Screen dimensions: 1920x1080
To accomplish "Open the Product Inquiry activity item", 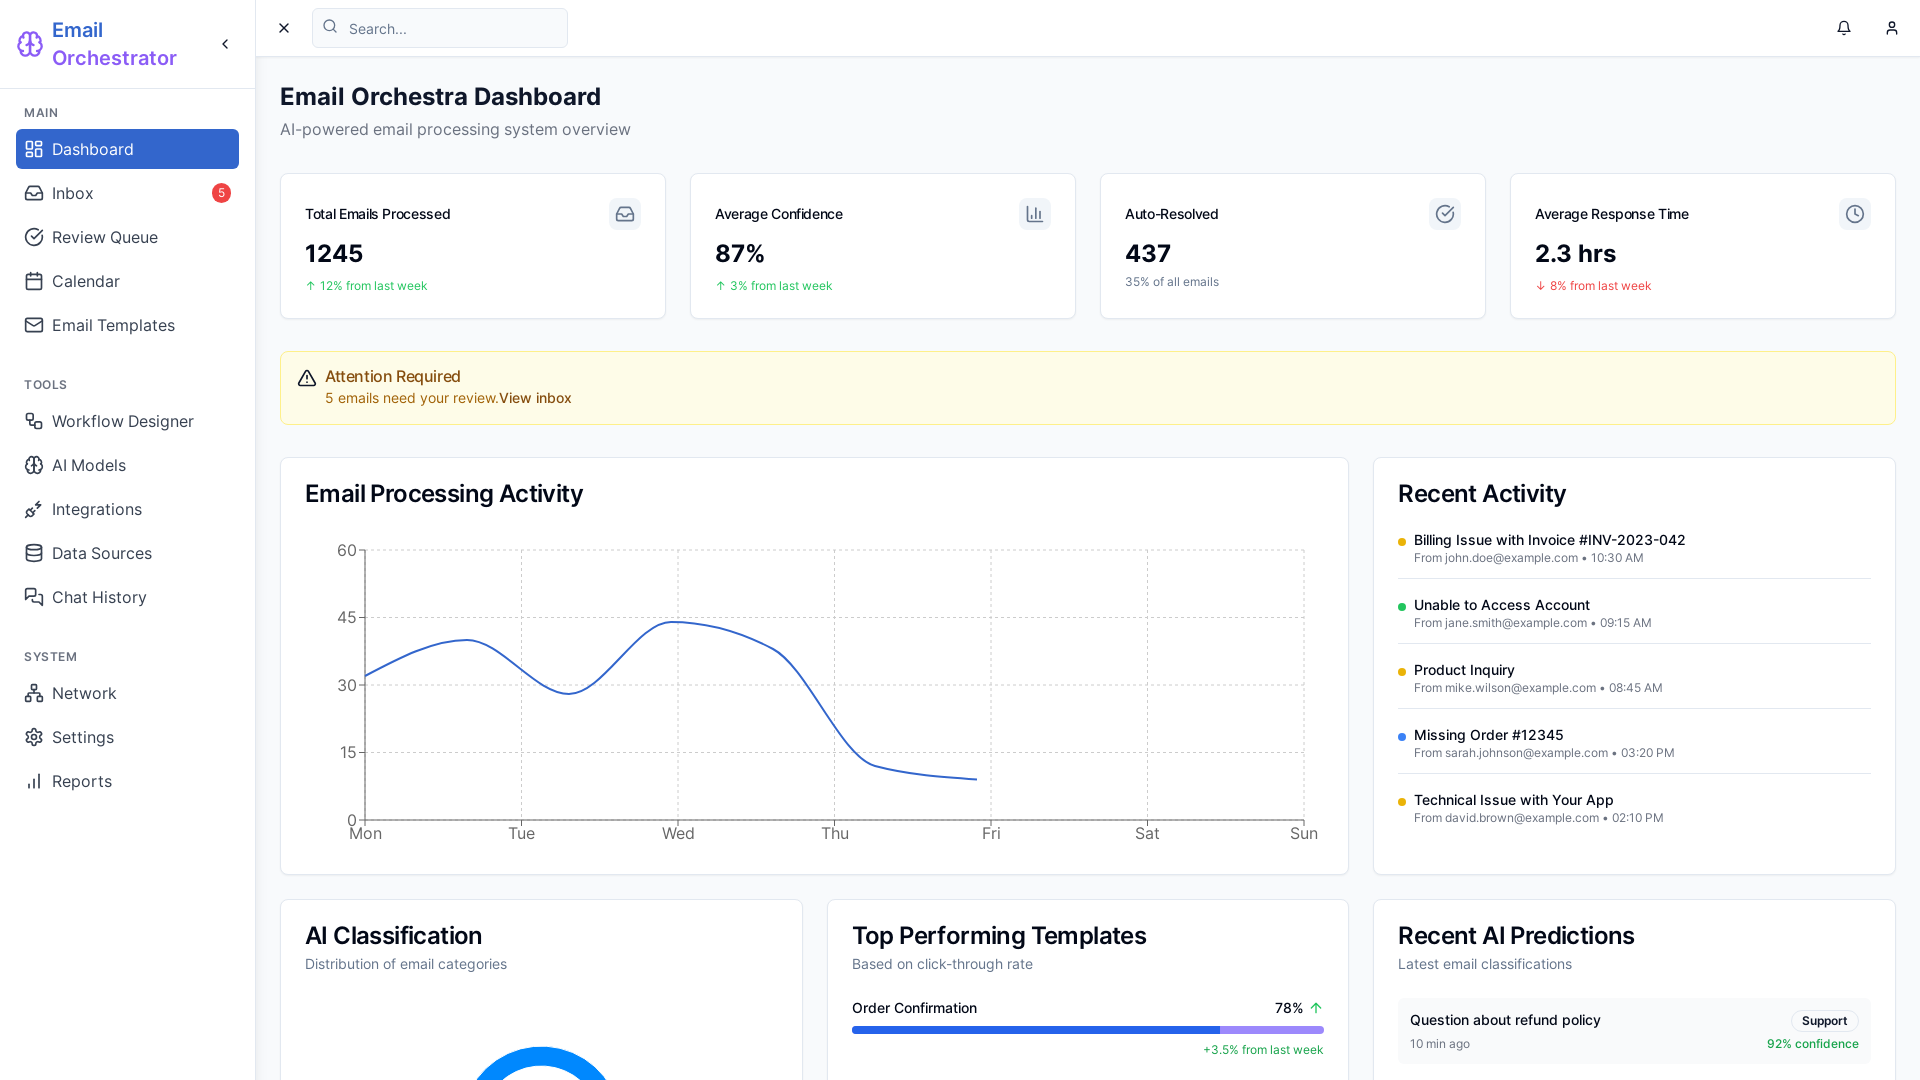I will click(1634, 678).
